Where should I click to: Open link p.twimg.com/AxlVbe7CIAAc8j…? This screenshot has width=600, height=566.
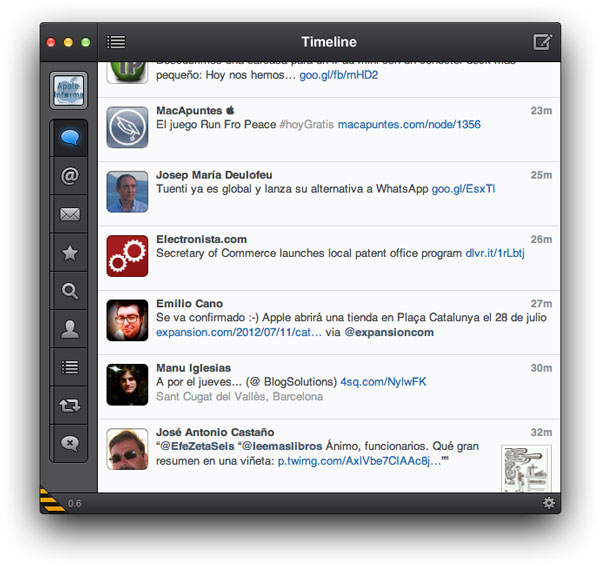[359, 461]
